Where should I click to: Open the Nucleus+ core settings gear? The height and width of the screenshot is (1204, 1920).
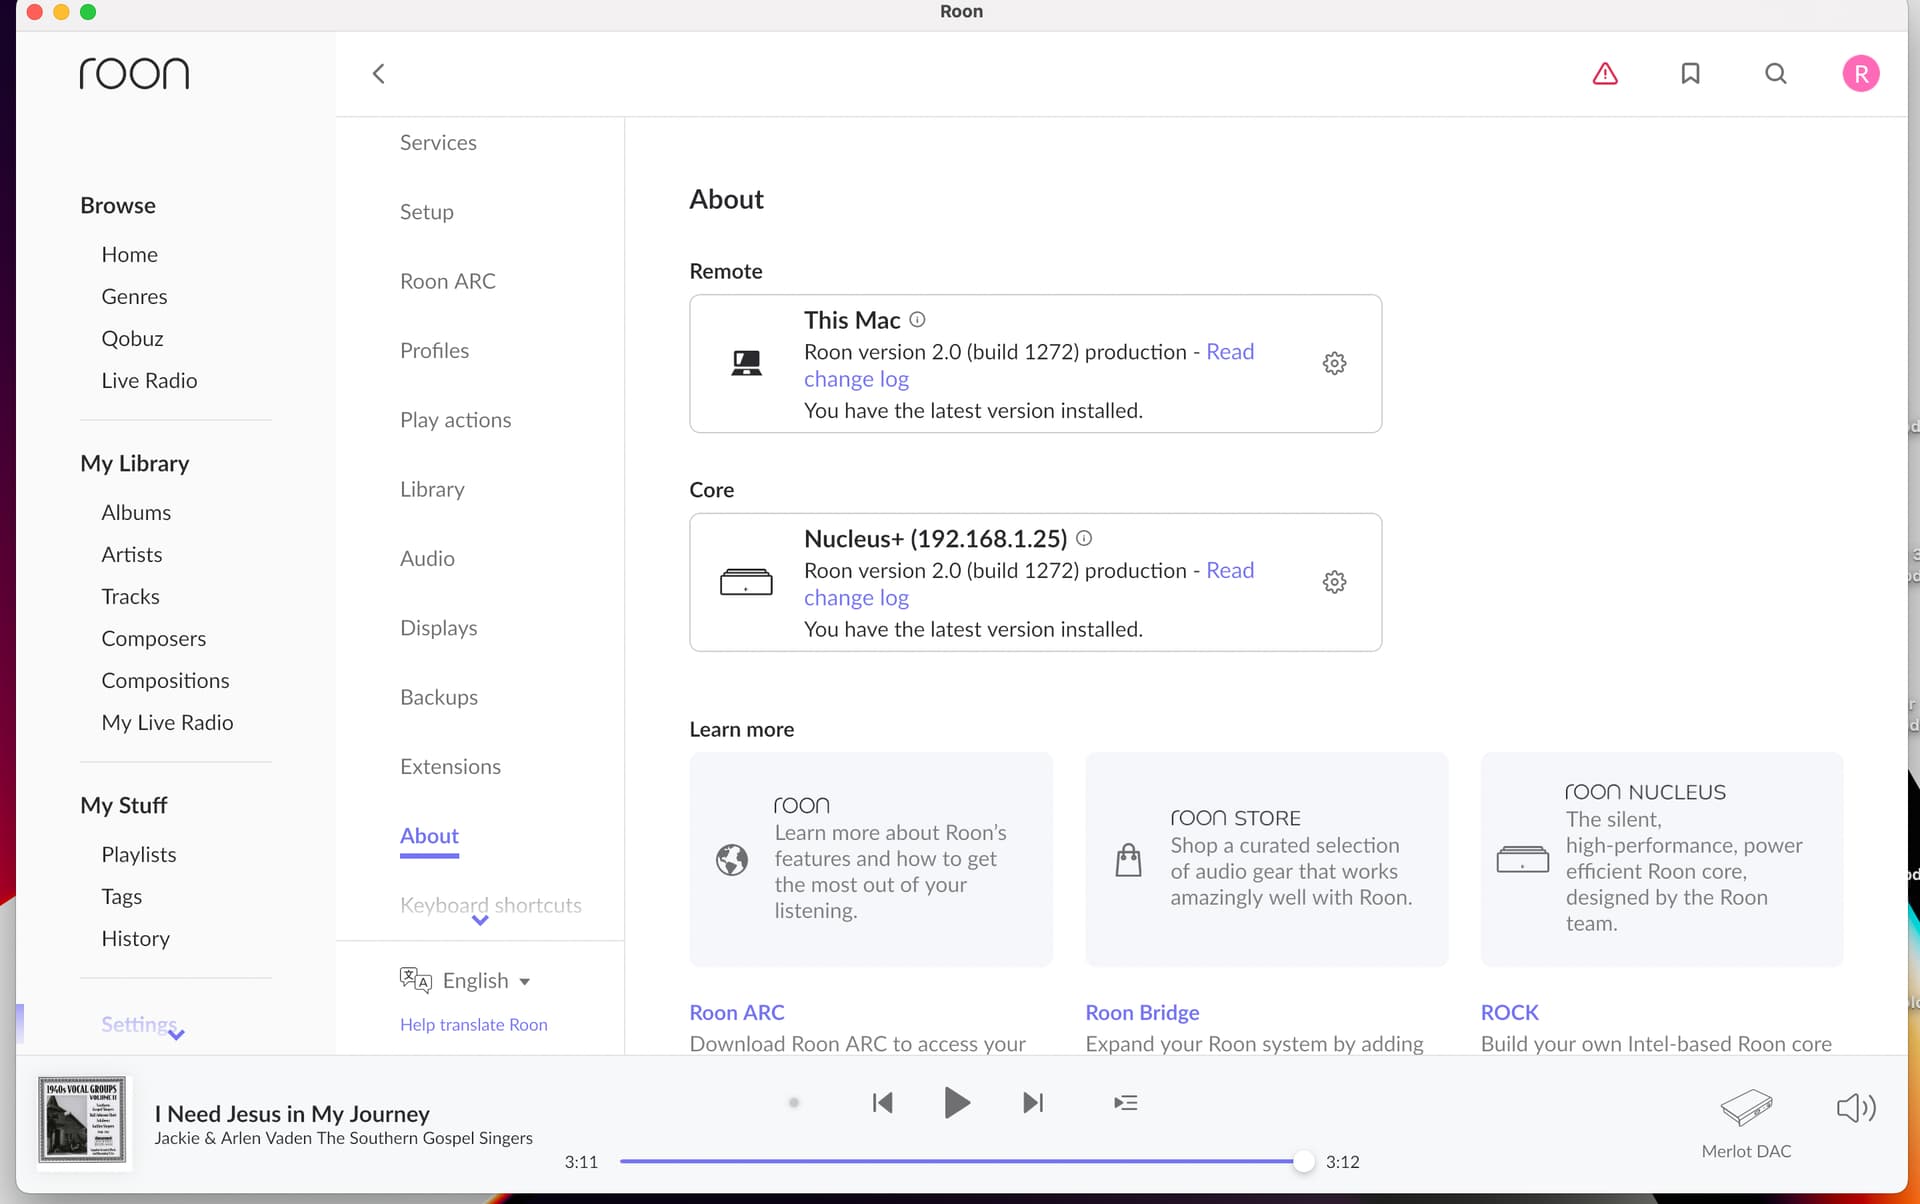pyautogui.click(x=1334, y=582)
